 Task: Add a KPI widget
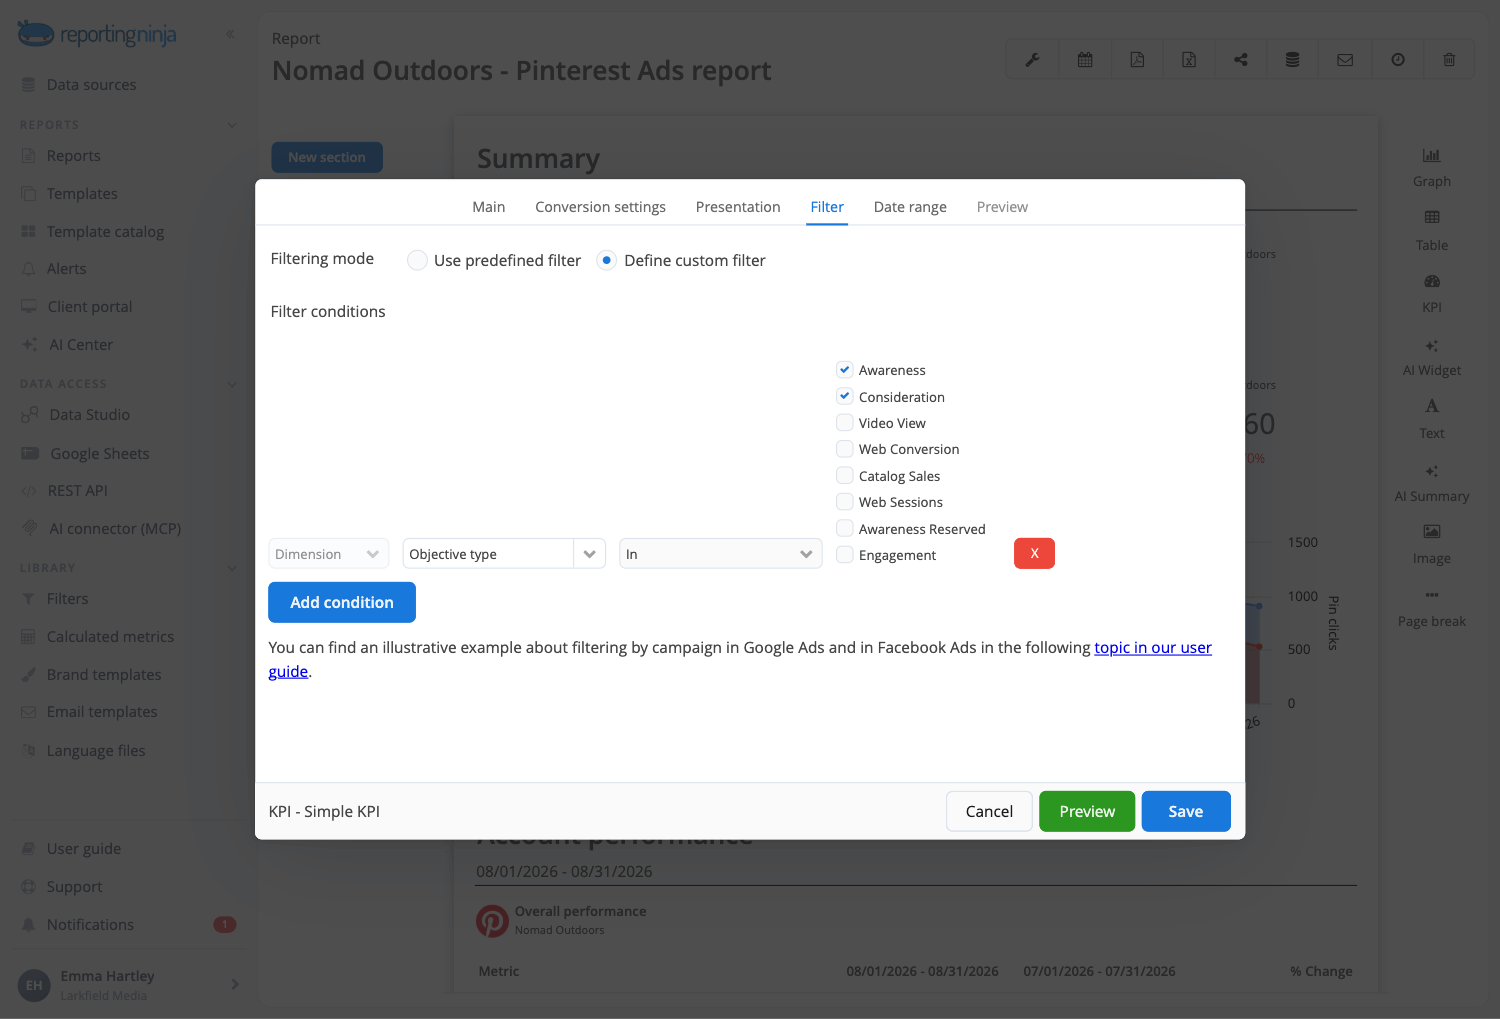click(x=1432, y=294)
